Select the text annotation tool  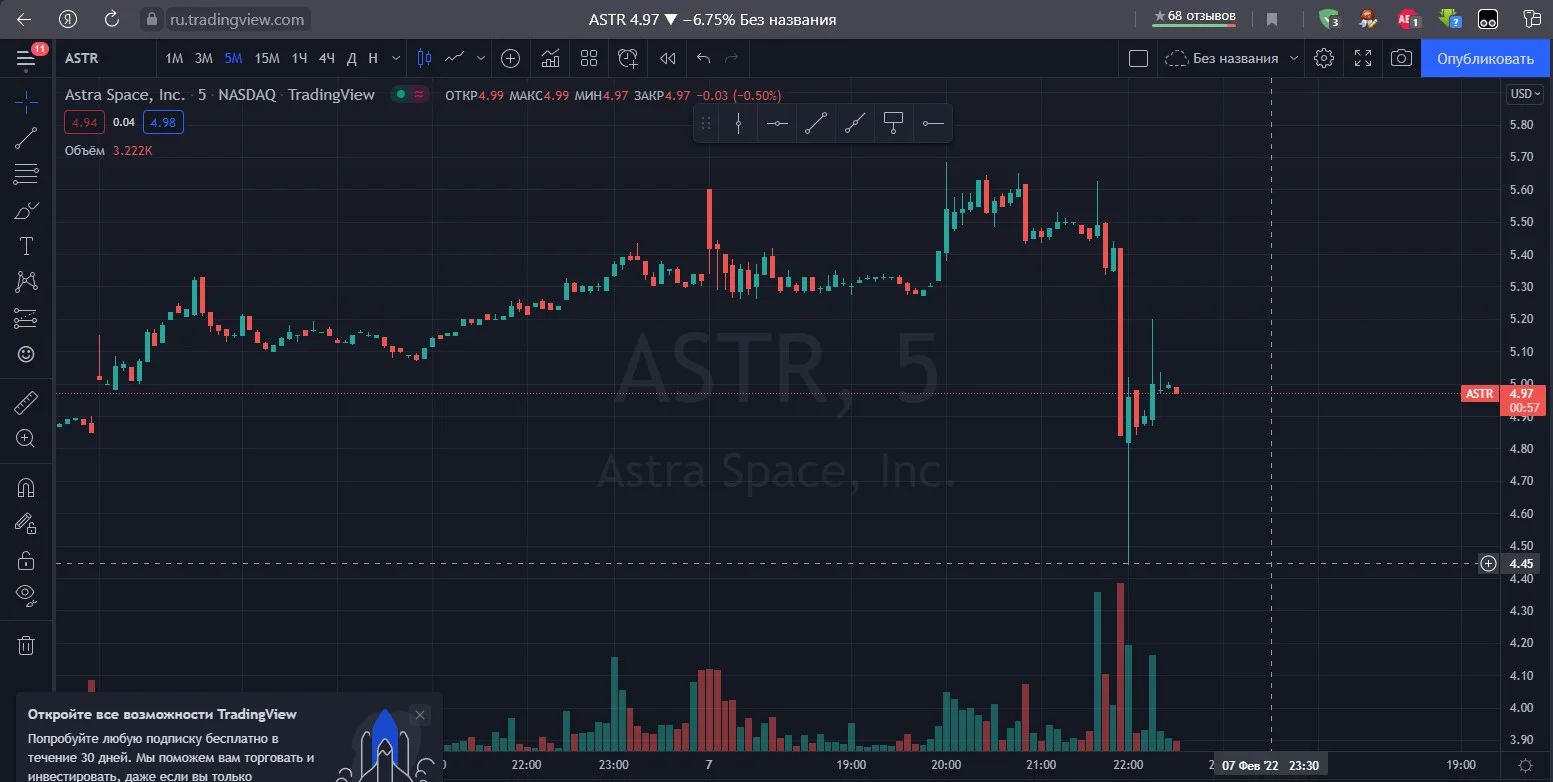(x=26, y=247)
